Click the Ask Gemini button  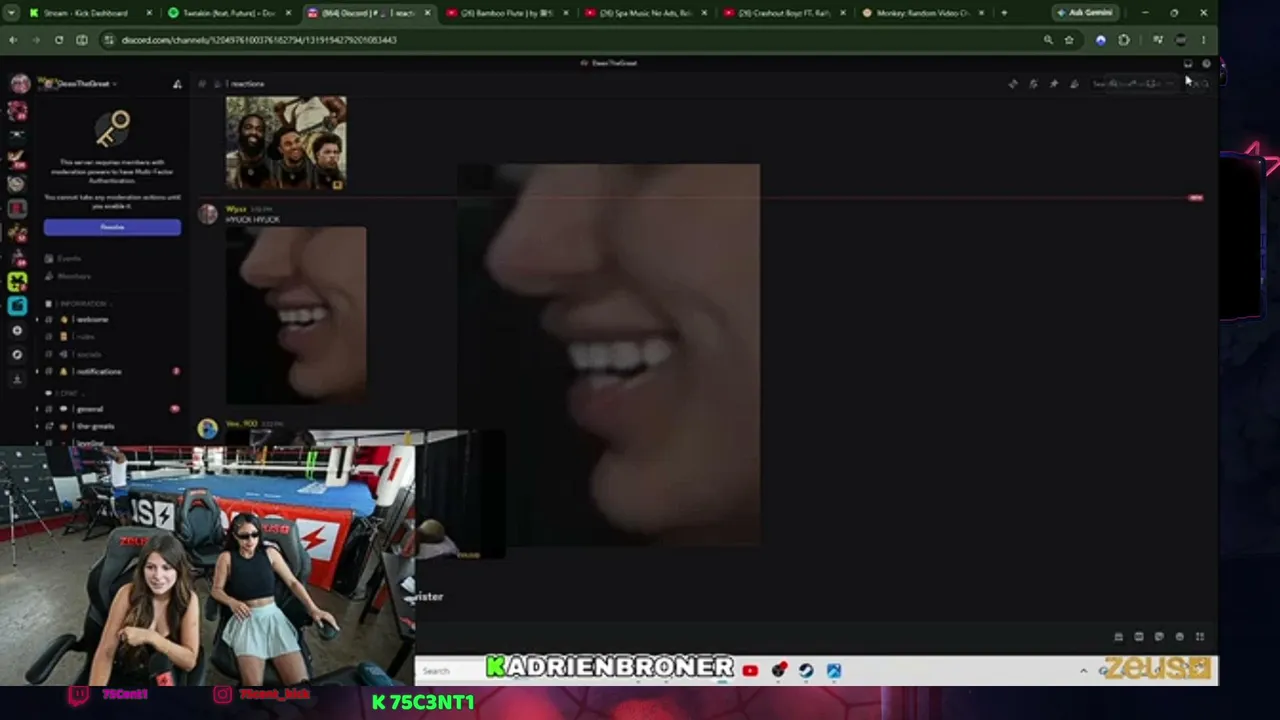click(x=1085, y=13)
